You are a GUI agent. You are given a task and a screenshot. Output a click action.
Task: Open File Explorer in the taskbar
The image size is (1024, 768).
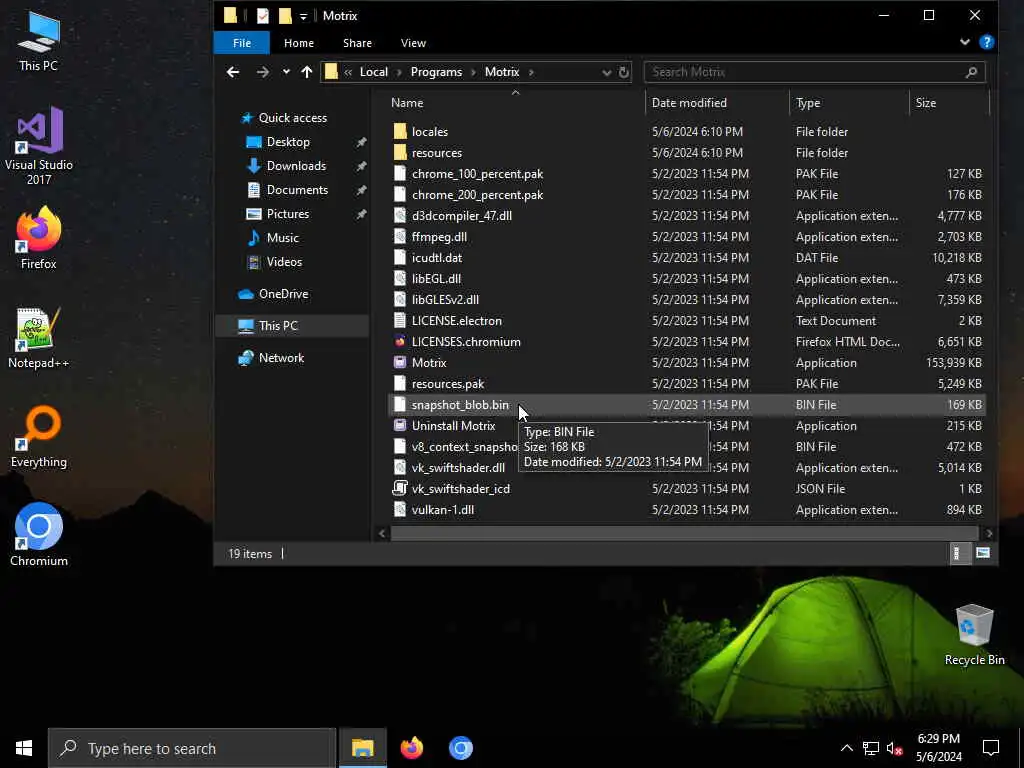point(362,748)
